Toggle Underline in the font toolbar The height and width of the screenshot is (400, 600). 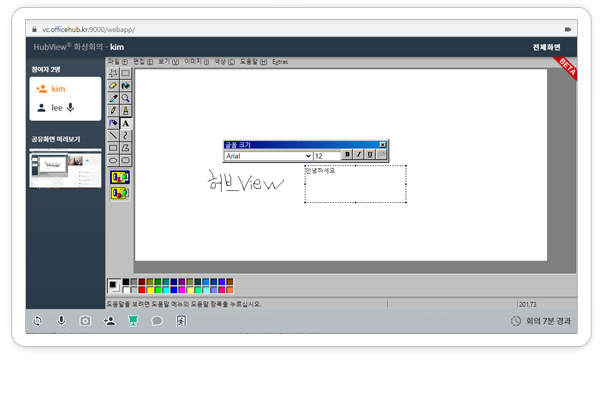click(x=370, y=154)
